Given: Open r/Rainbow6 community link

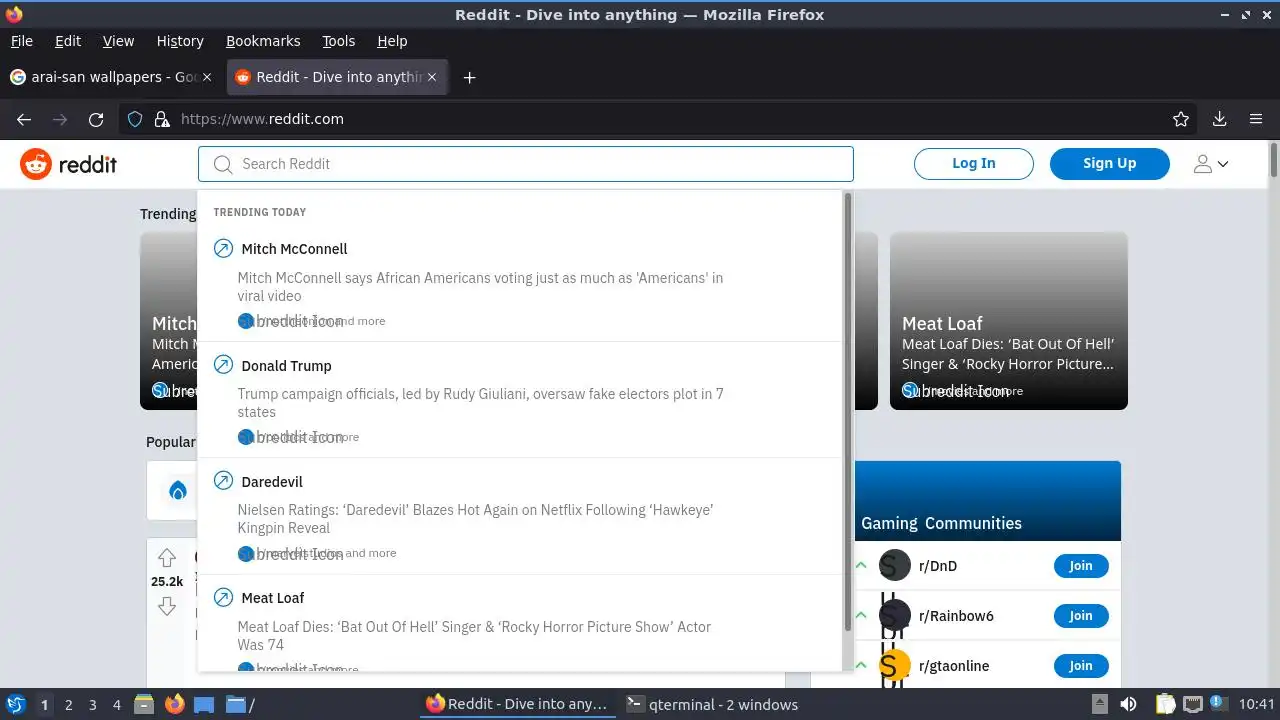Looking at the screenshot, I should pyautogui.click(x=956, y=616).
